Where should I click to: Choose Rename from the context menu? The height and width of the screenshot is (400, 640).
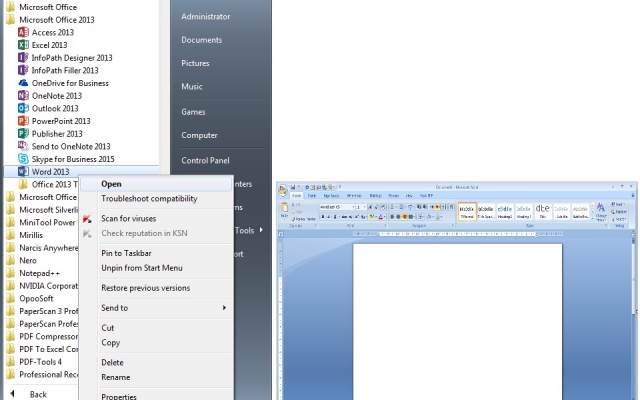tap(116, 377)
